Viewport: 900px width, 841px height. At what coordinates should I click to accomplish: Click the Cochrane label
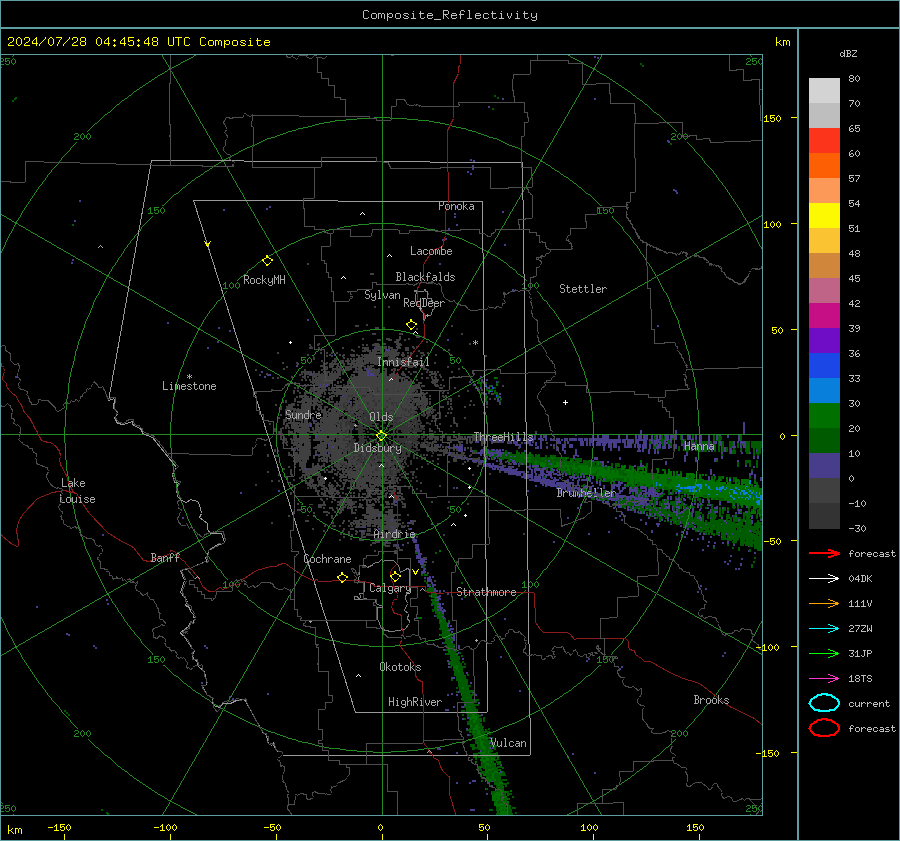pos(327,559)
